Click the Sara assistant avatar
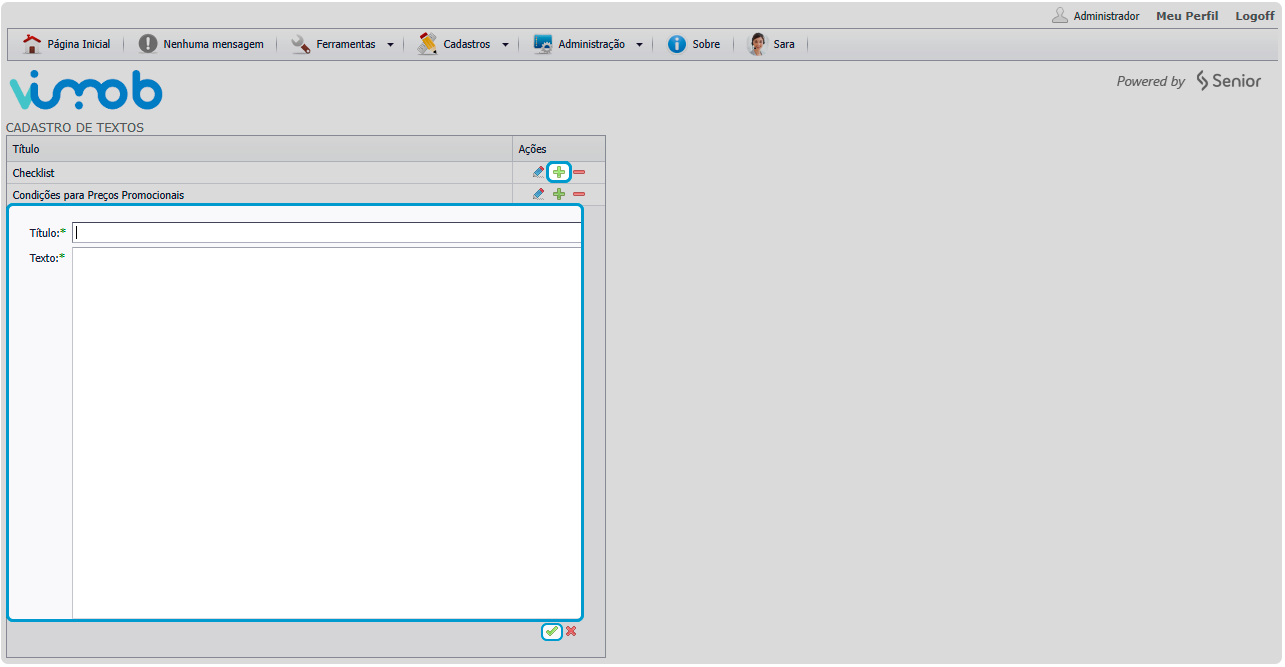Viewport: 1285px width, 667px height. (757, 44)
